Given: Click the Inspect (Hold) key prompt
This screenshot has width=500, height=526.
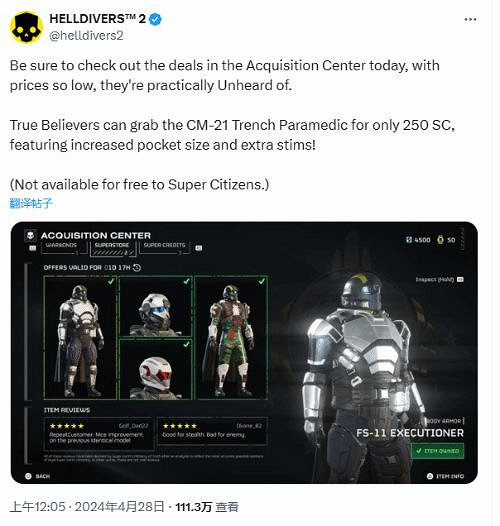Looking at the screenshot, I should (440, 279).
